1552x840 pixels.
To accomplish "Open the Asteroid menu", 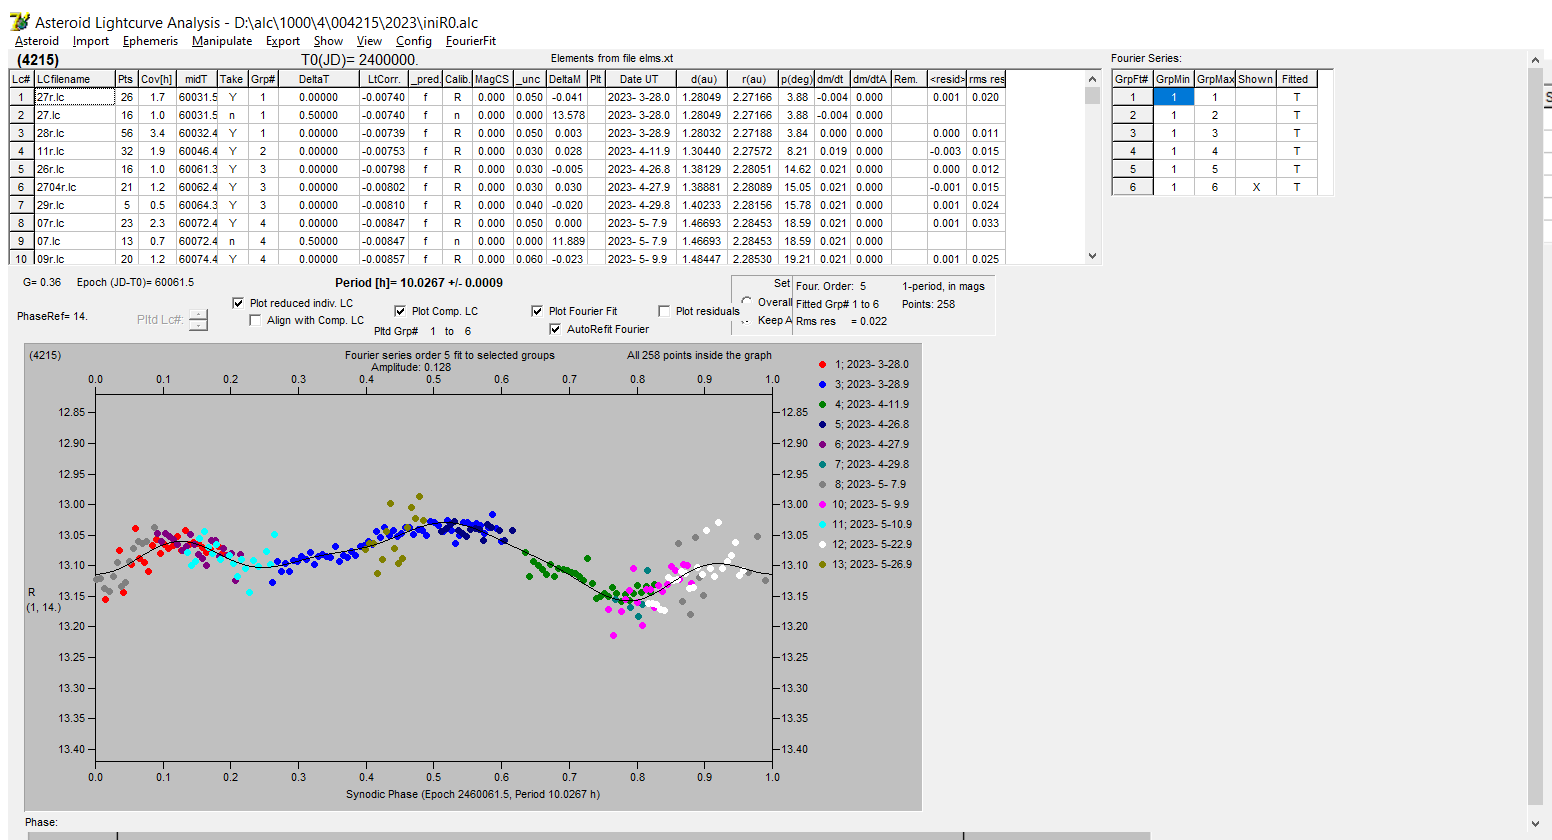I will pos(37,41).
